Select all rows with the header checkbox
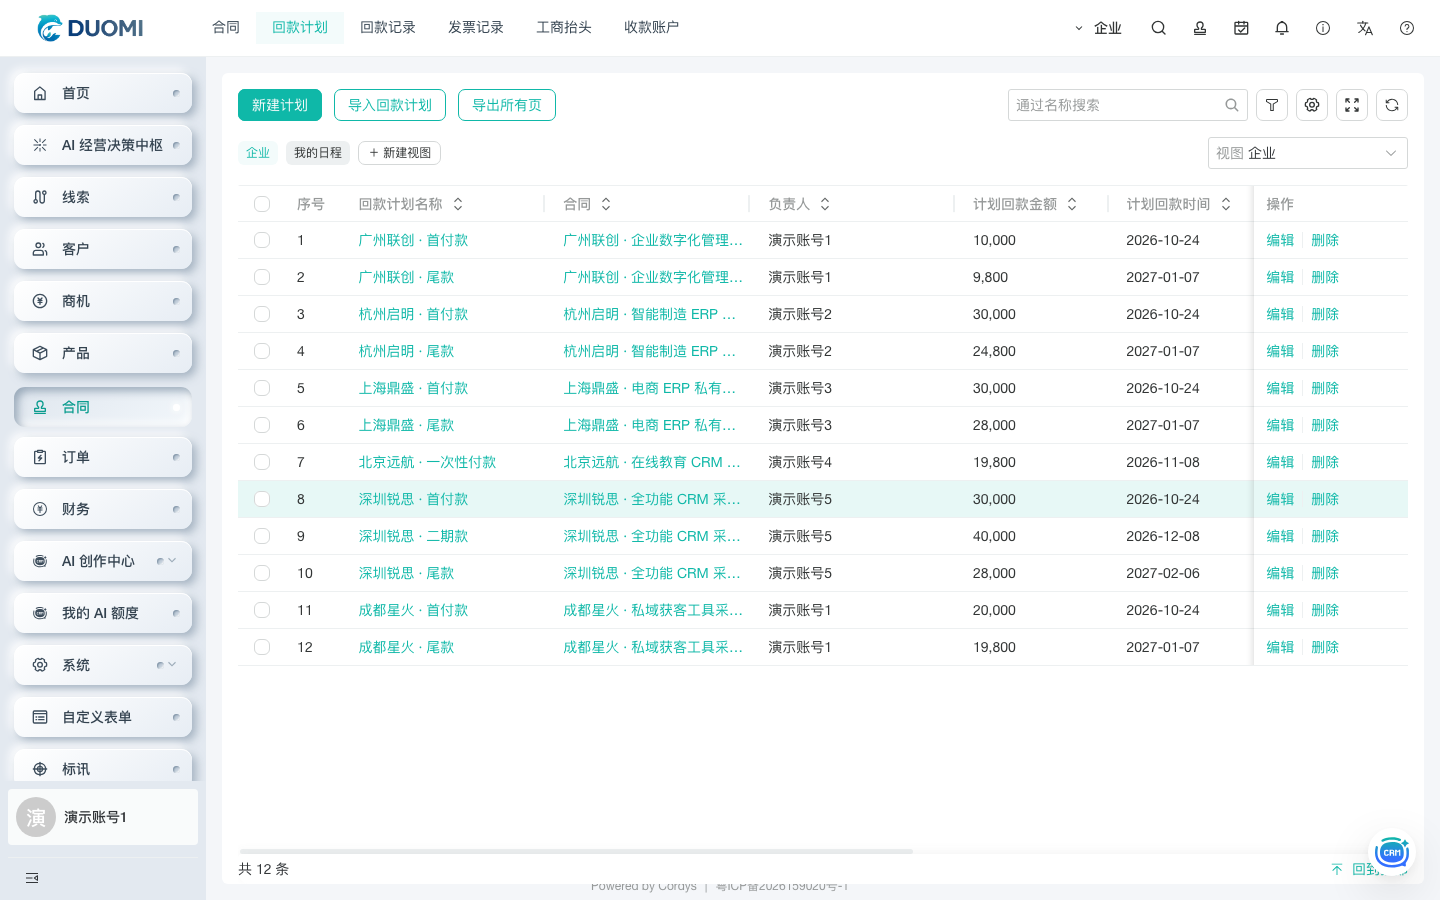 262,204
